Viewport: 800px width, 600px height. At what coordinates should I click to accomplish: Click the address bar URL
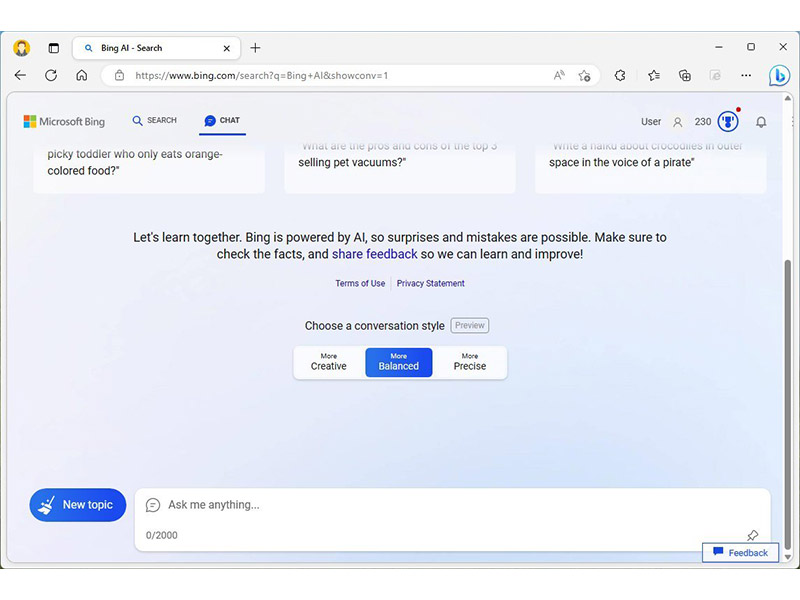261,76
